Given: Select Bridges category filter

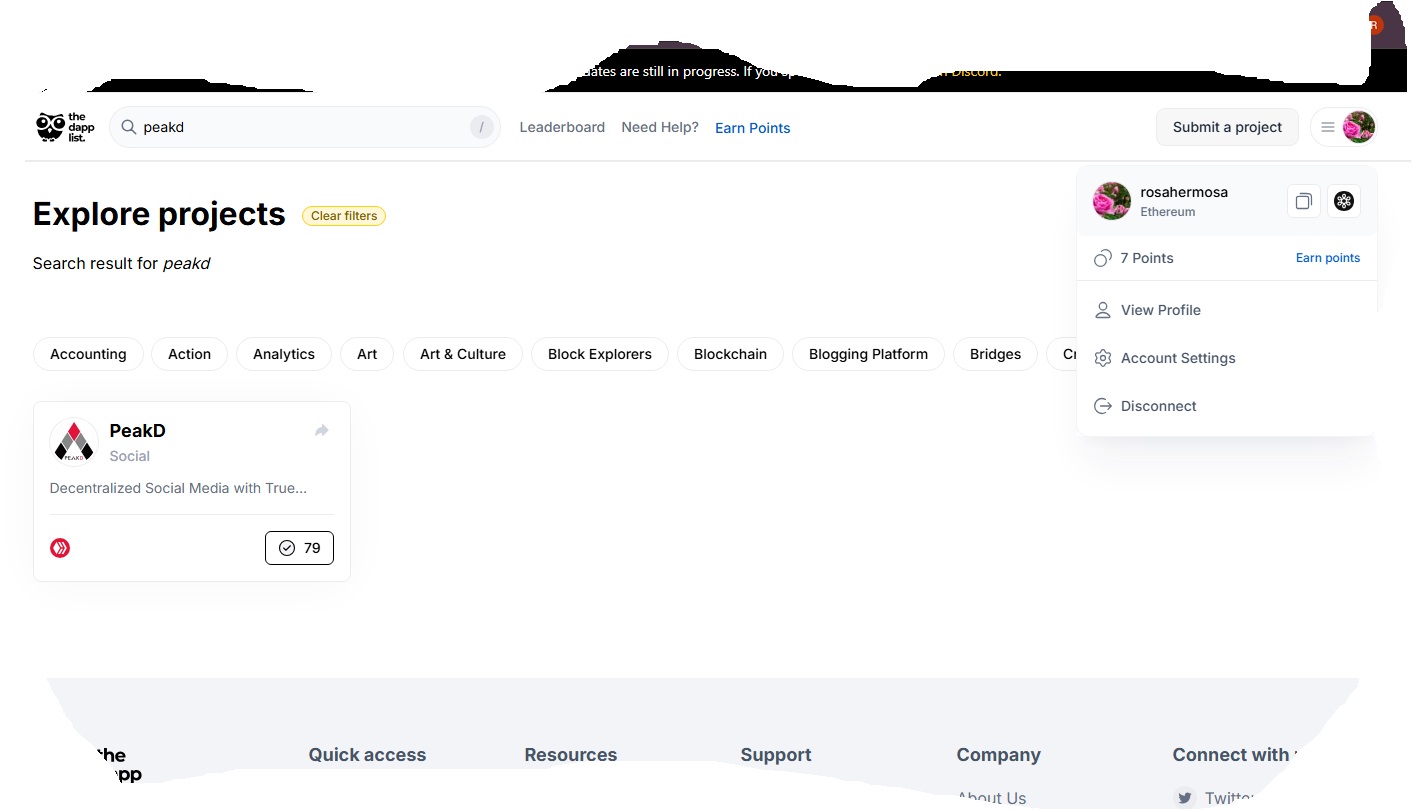Looking at the screenshot, I should click(x=995, y=354).
